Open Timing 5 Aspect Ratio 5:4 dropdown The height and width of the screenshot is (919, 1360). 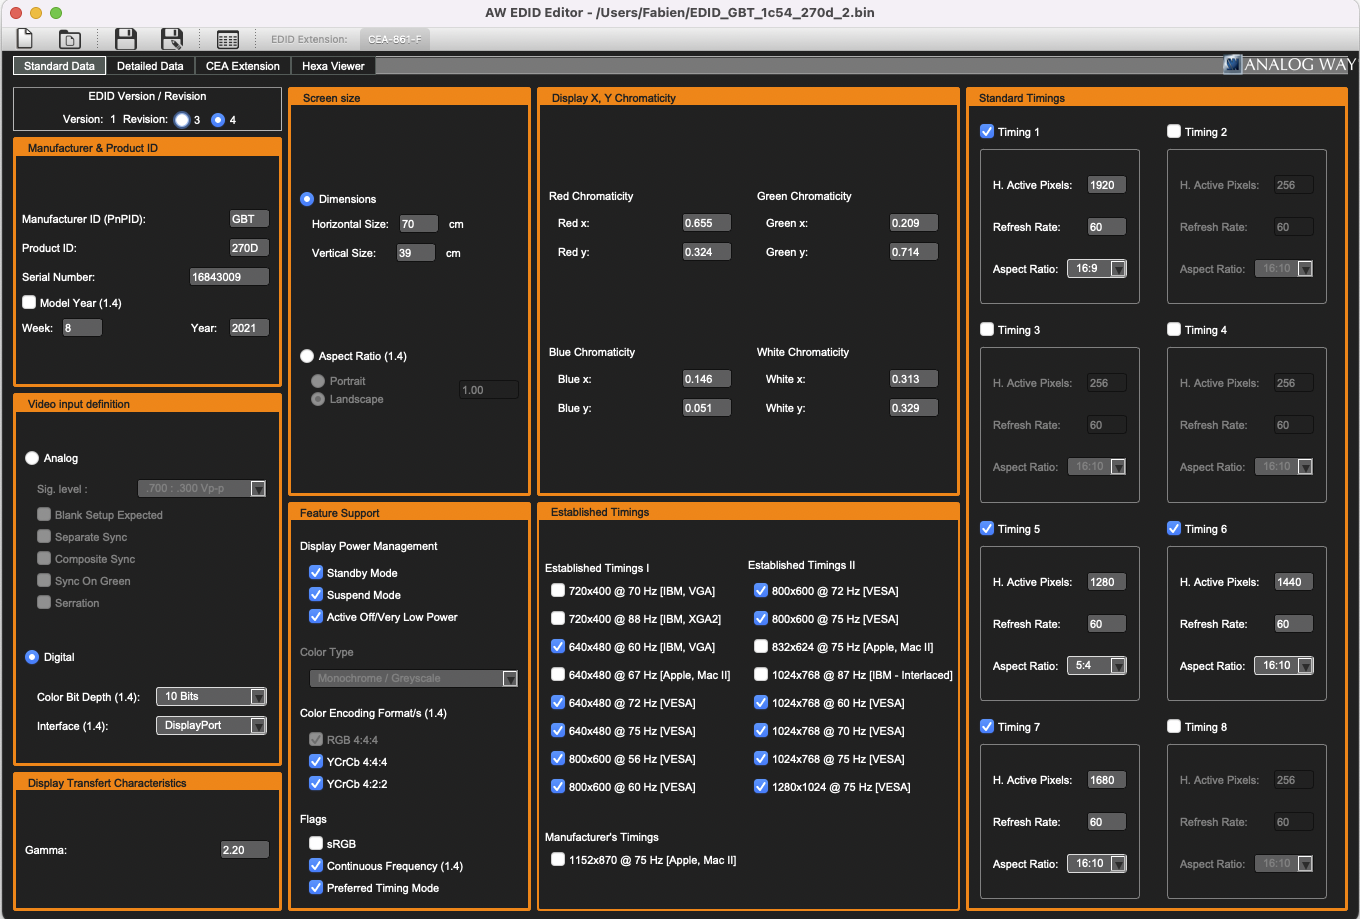1097,666
